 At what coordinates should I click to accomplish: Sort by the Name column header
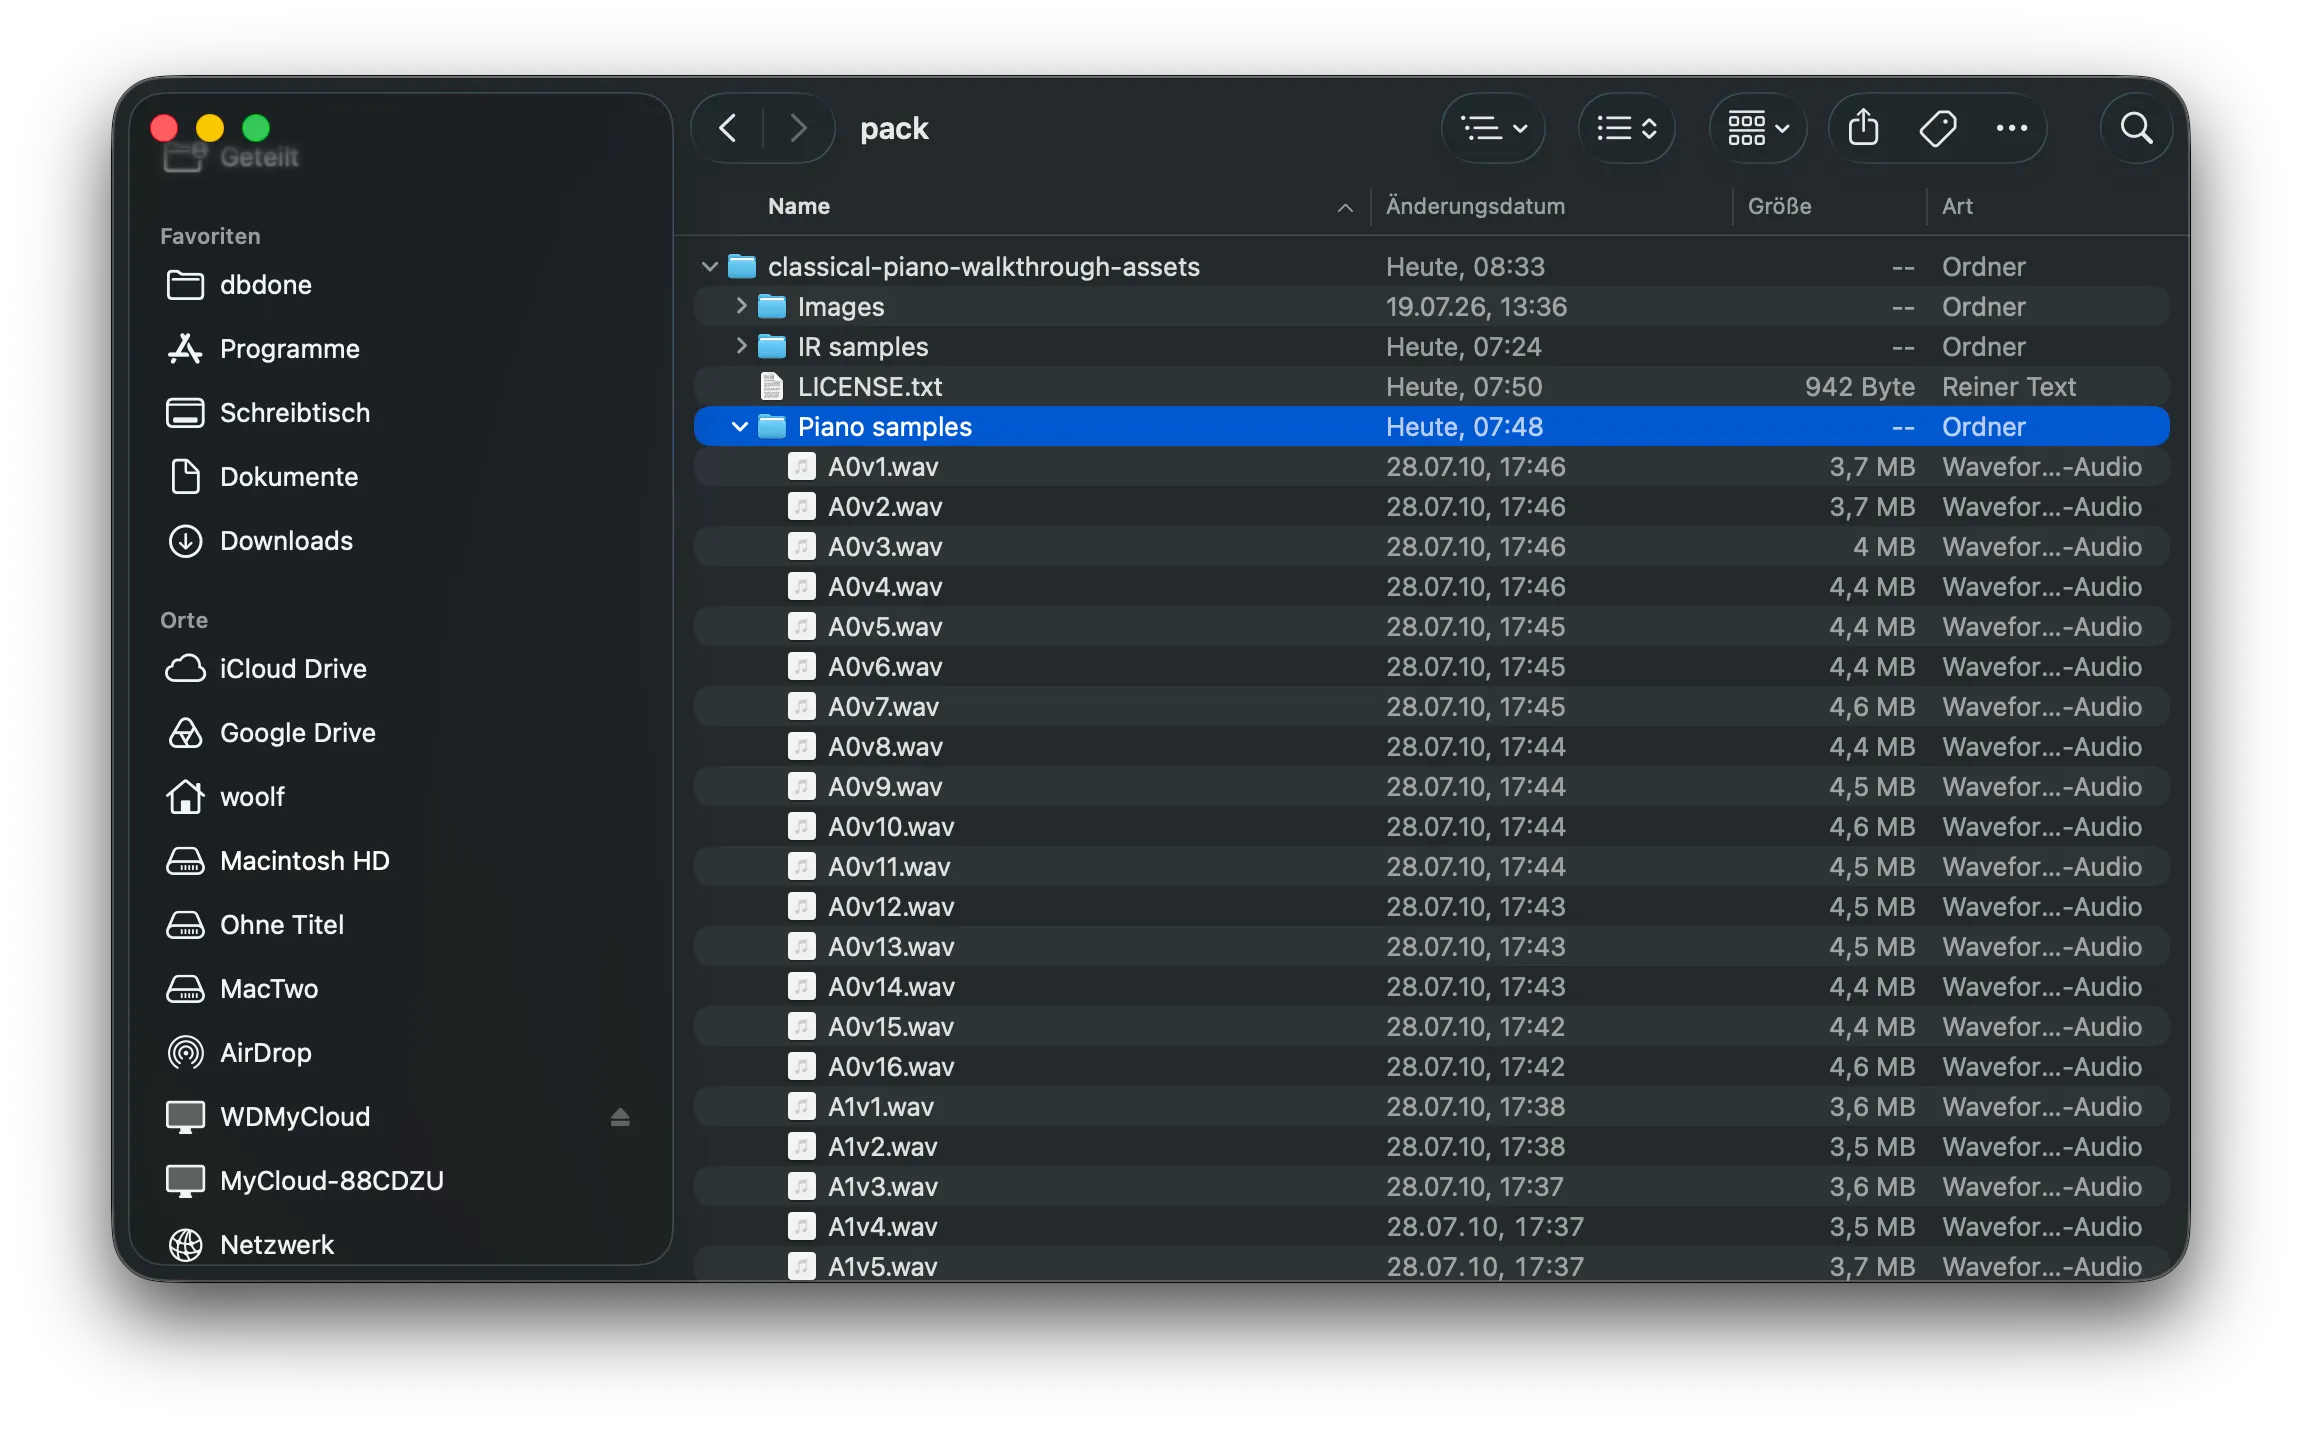799,206
